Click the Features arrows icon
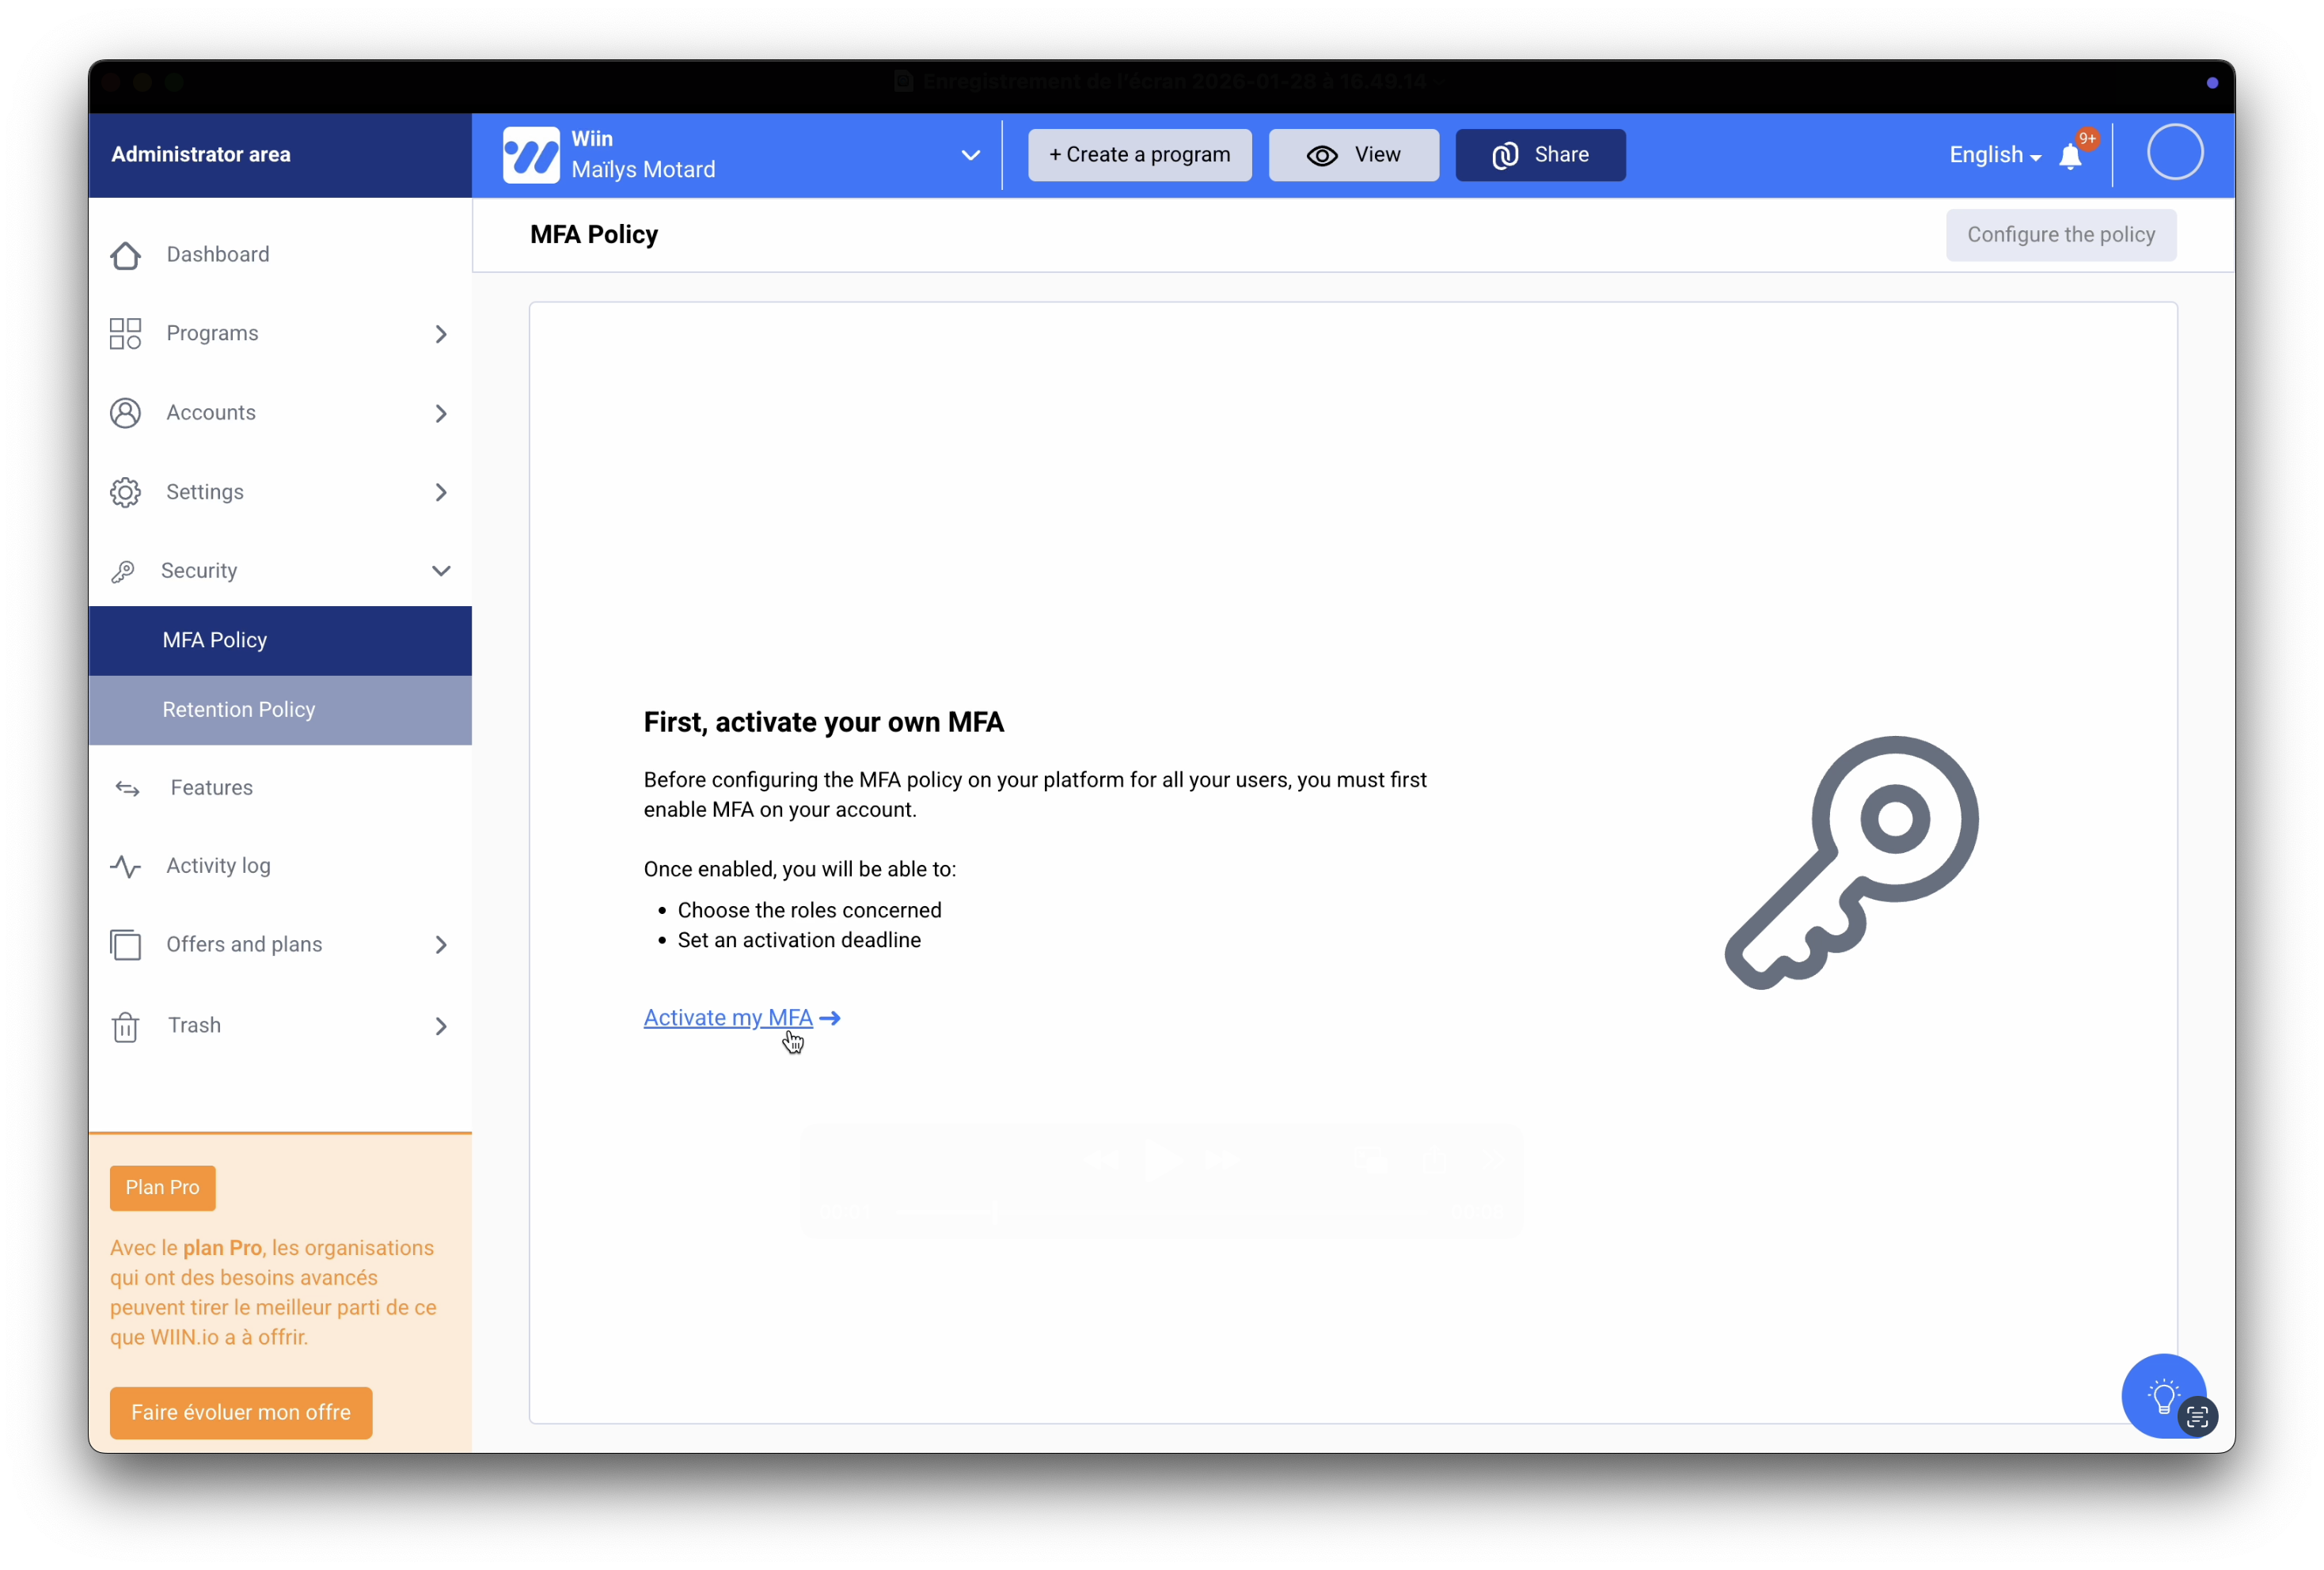Viewport: 2324px width, 1570px height. [128, 788]
